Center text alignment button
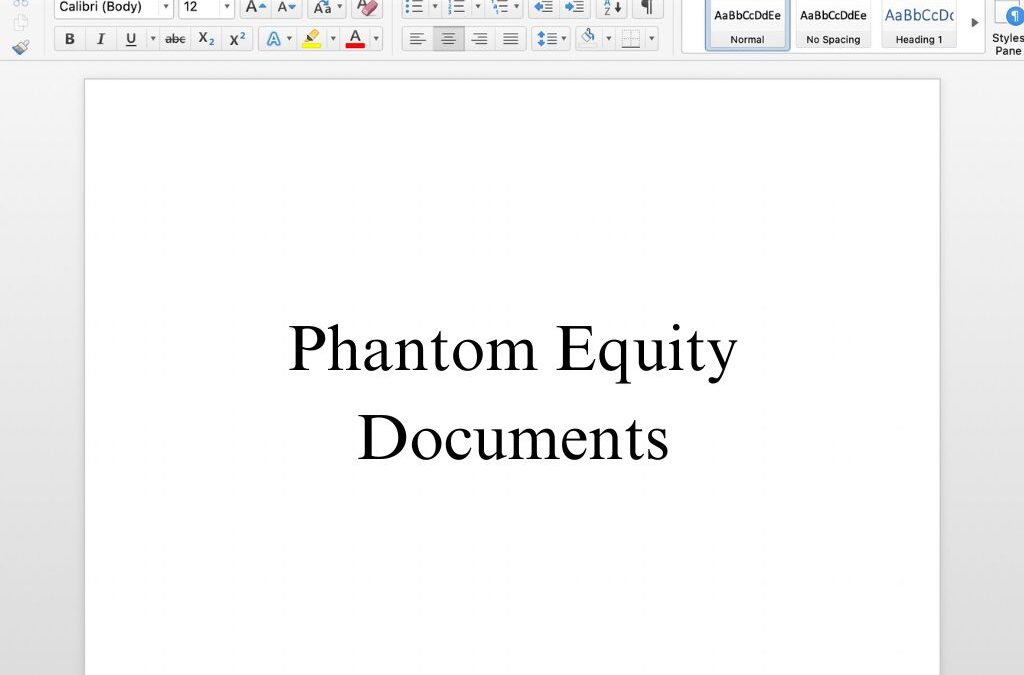The image size is (1024, 675). (449, 39)
